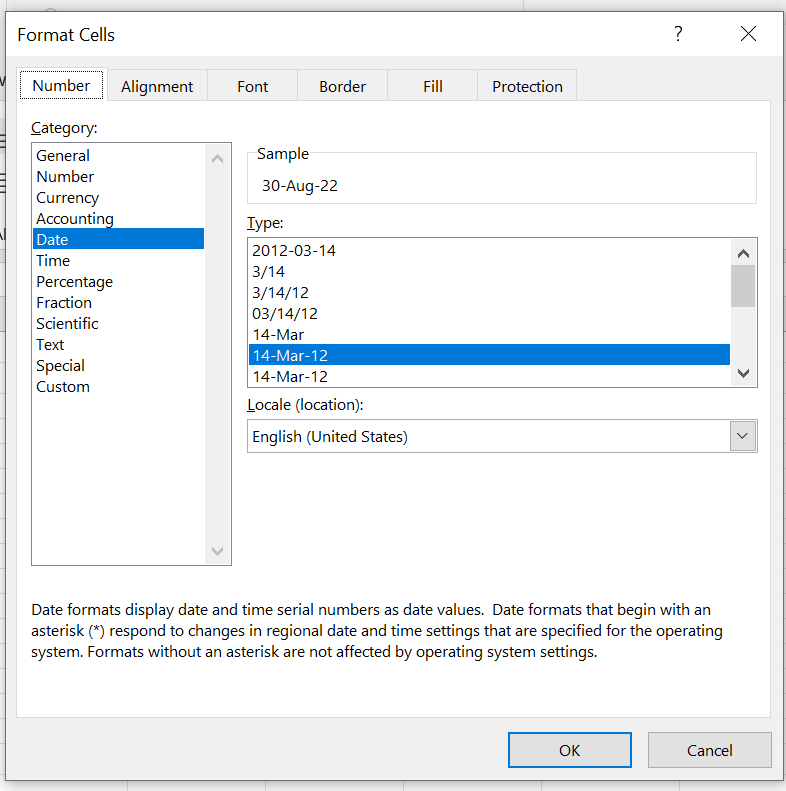Choose the Currency category
The image size is (786, 791).
coord(67,198)
